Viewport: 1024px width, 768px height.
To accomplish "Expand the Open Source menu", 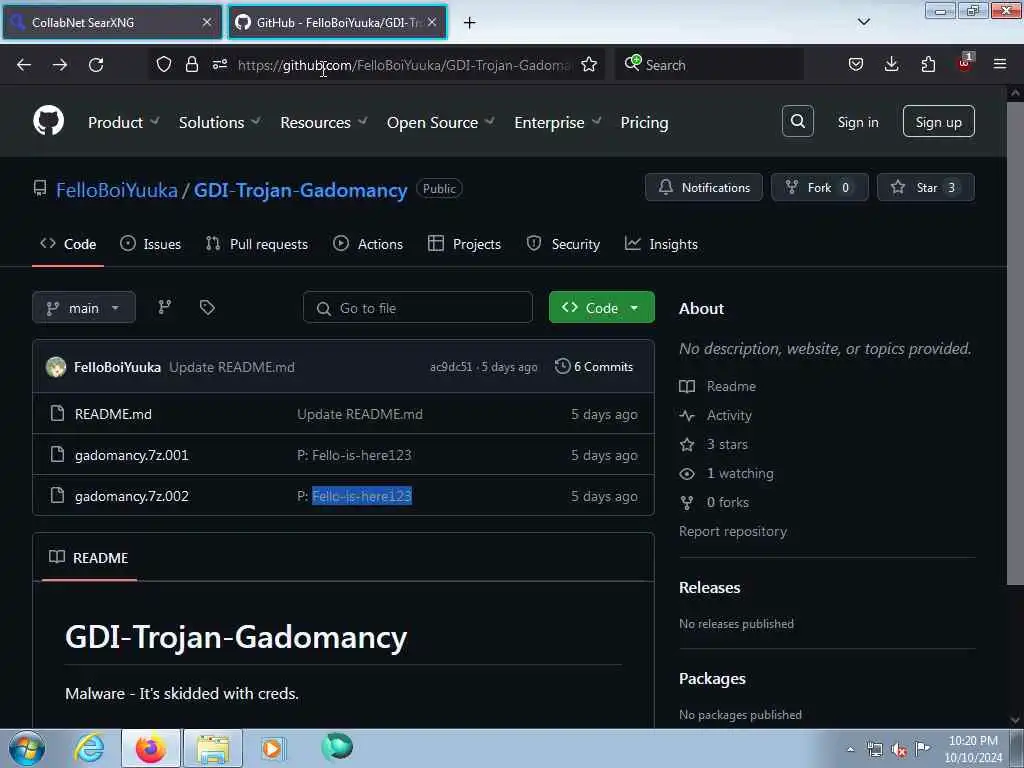I will [x=440, y=122].
